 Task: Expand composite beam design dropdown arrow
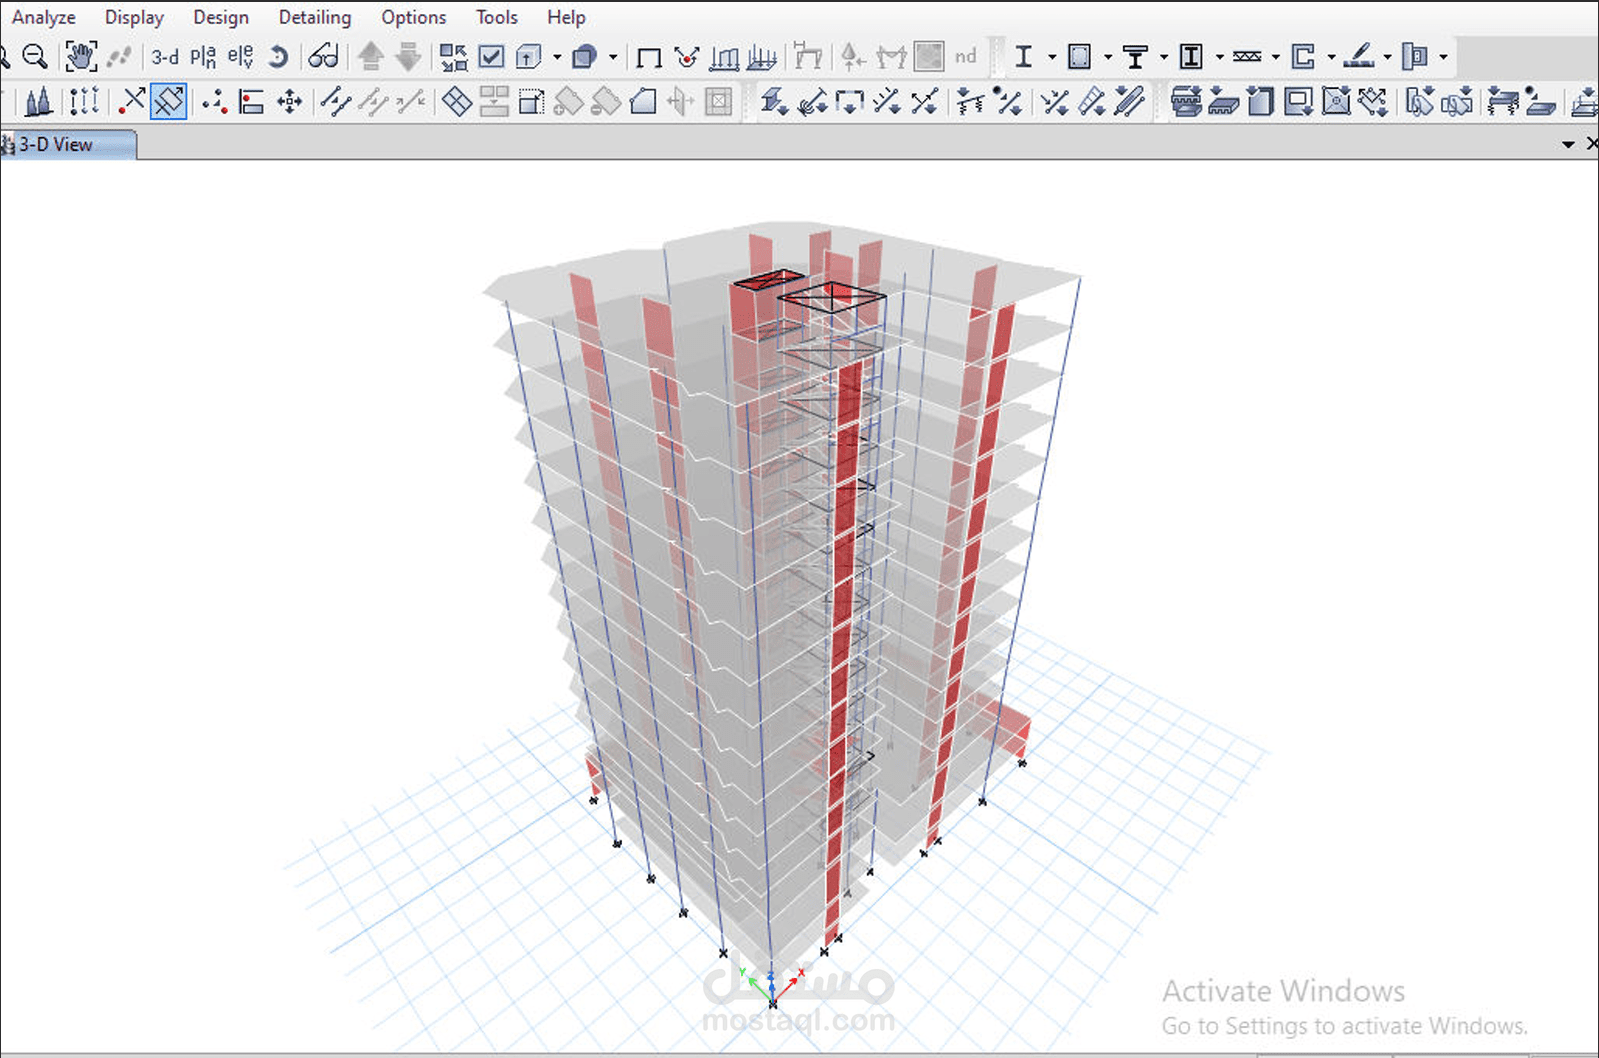[x=1164, y=57]
